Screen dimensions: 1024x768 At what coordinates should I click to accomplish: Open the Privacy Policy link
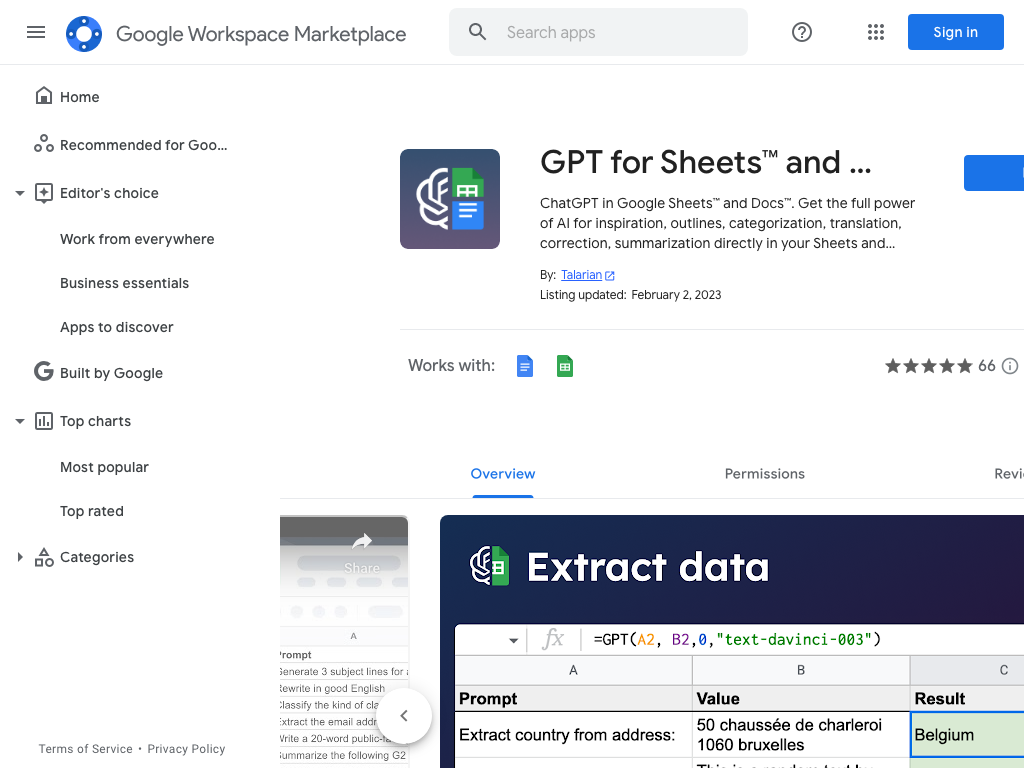pos(186,749)
